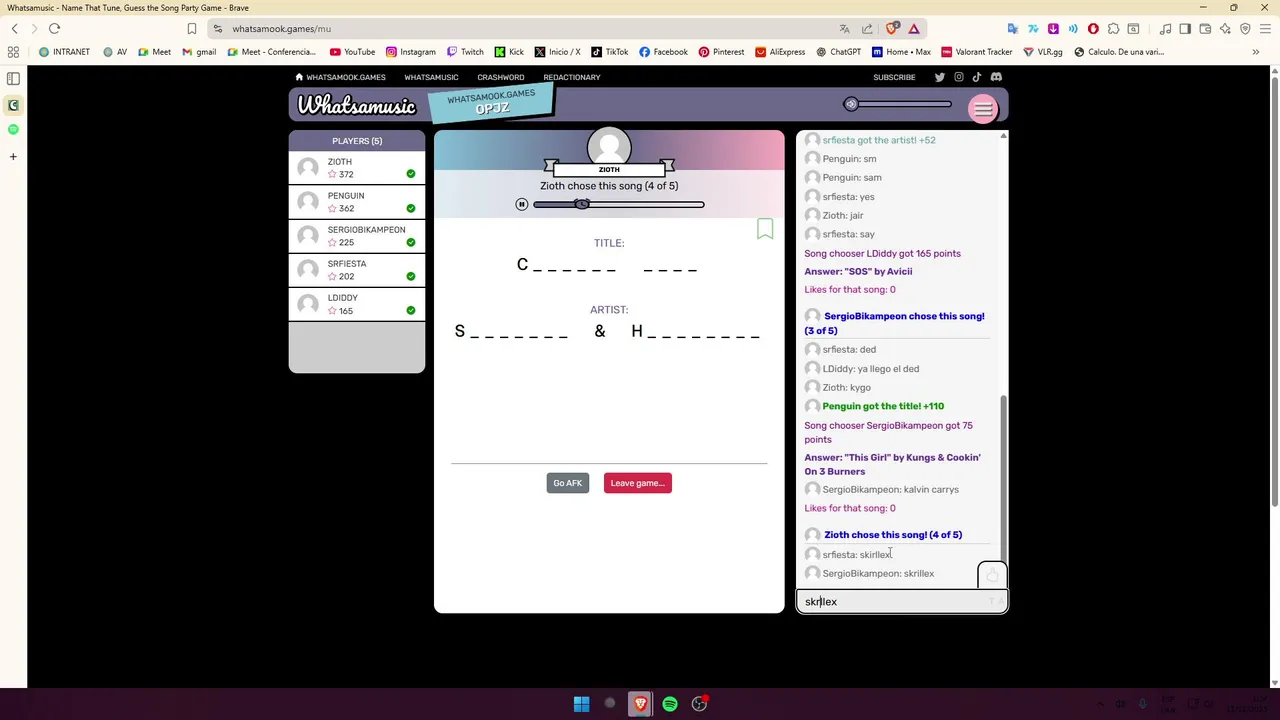Open the INTRANET bookmark

pos(64,52)
